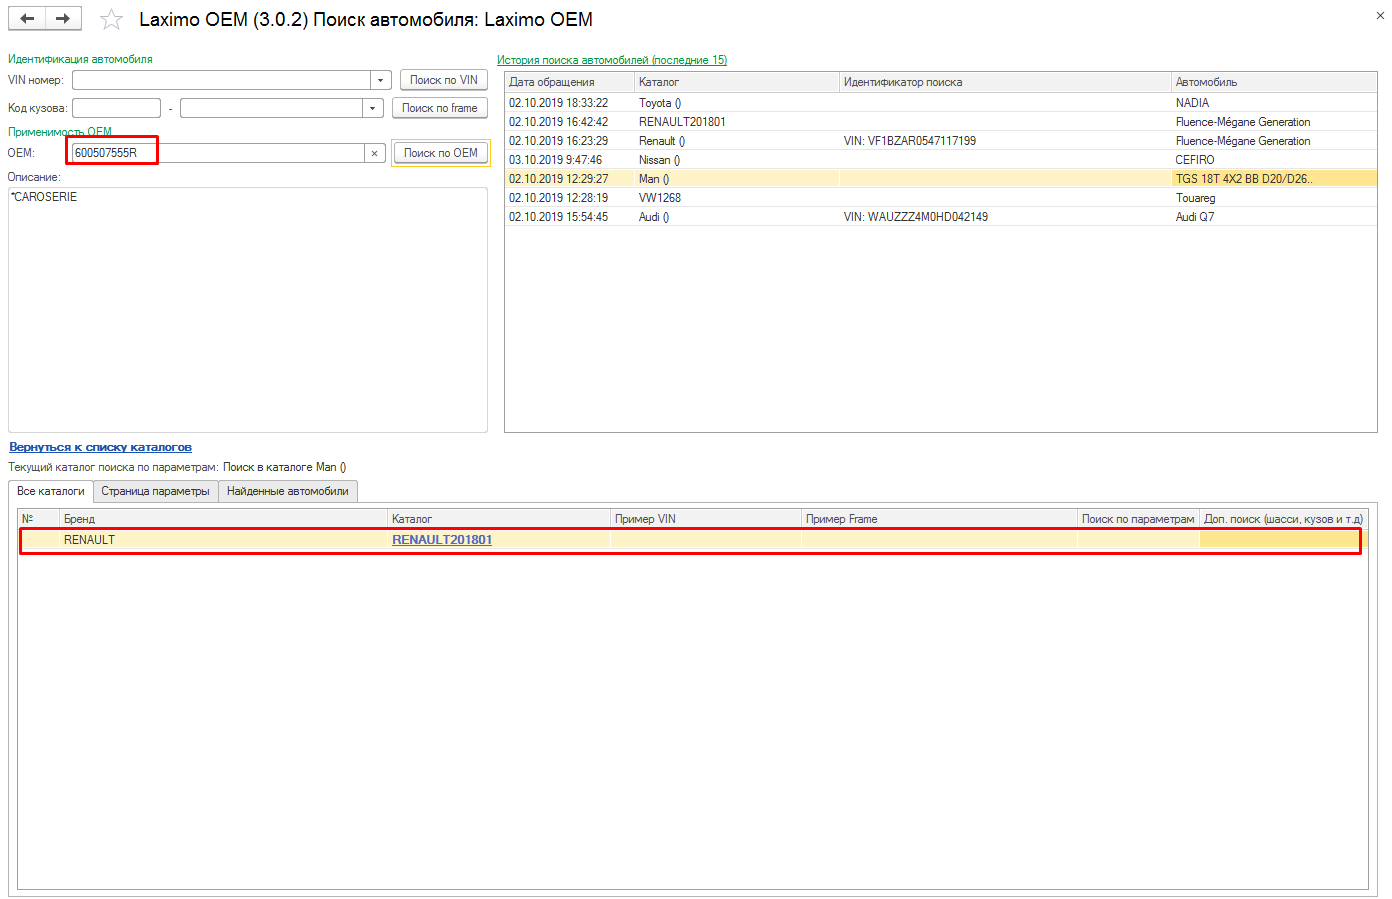
Task: Run search with Поиск по VIN button
Action: [x=444, y=80]
